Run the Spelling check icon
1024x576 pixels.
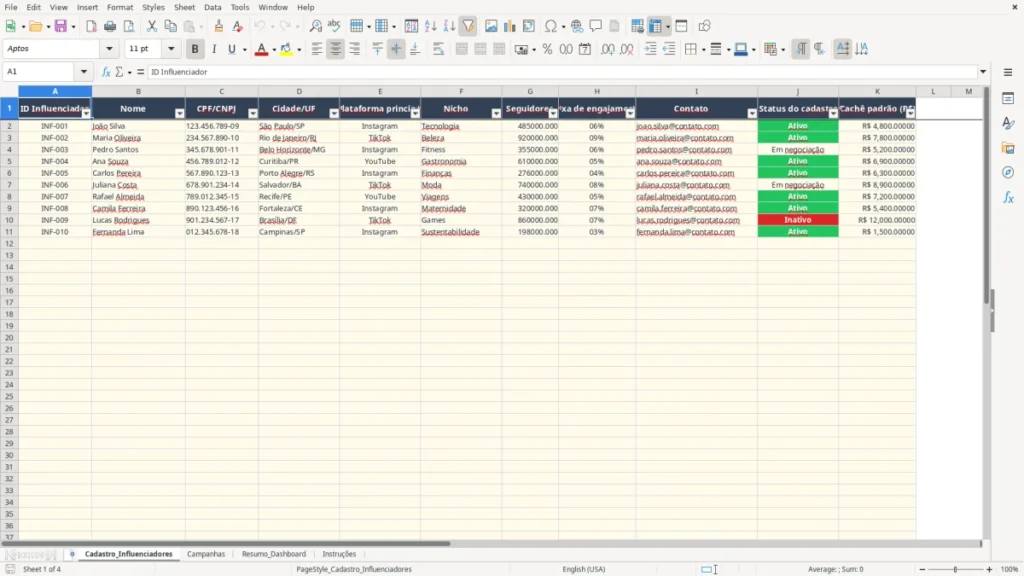point(334,26)
